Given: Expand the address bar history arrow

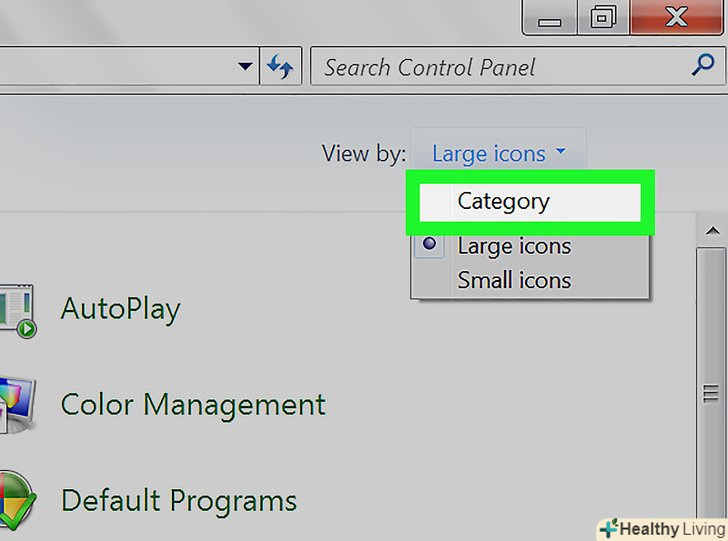Looking at the screenshot, I should pyautogui.click(x=245, y=68).
